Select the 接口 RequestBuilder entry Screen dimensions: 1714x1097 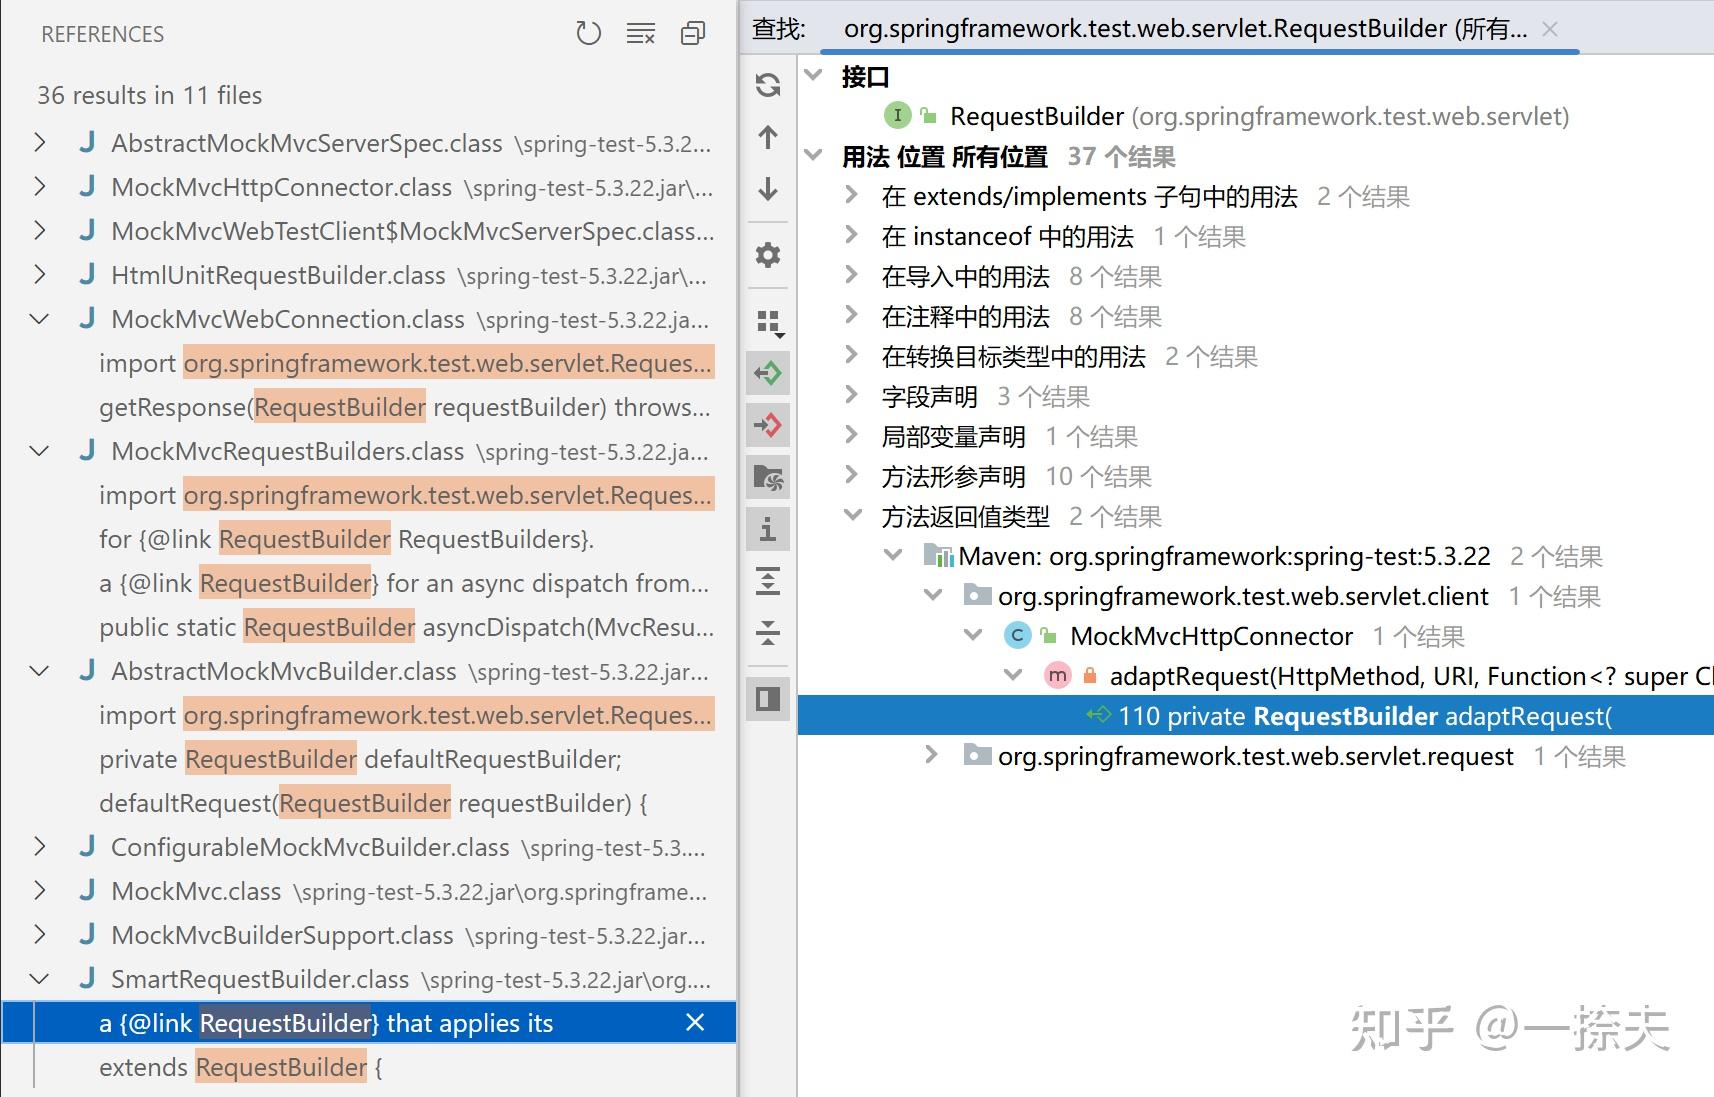(x=1036, y=115)
